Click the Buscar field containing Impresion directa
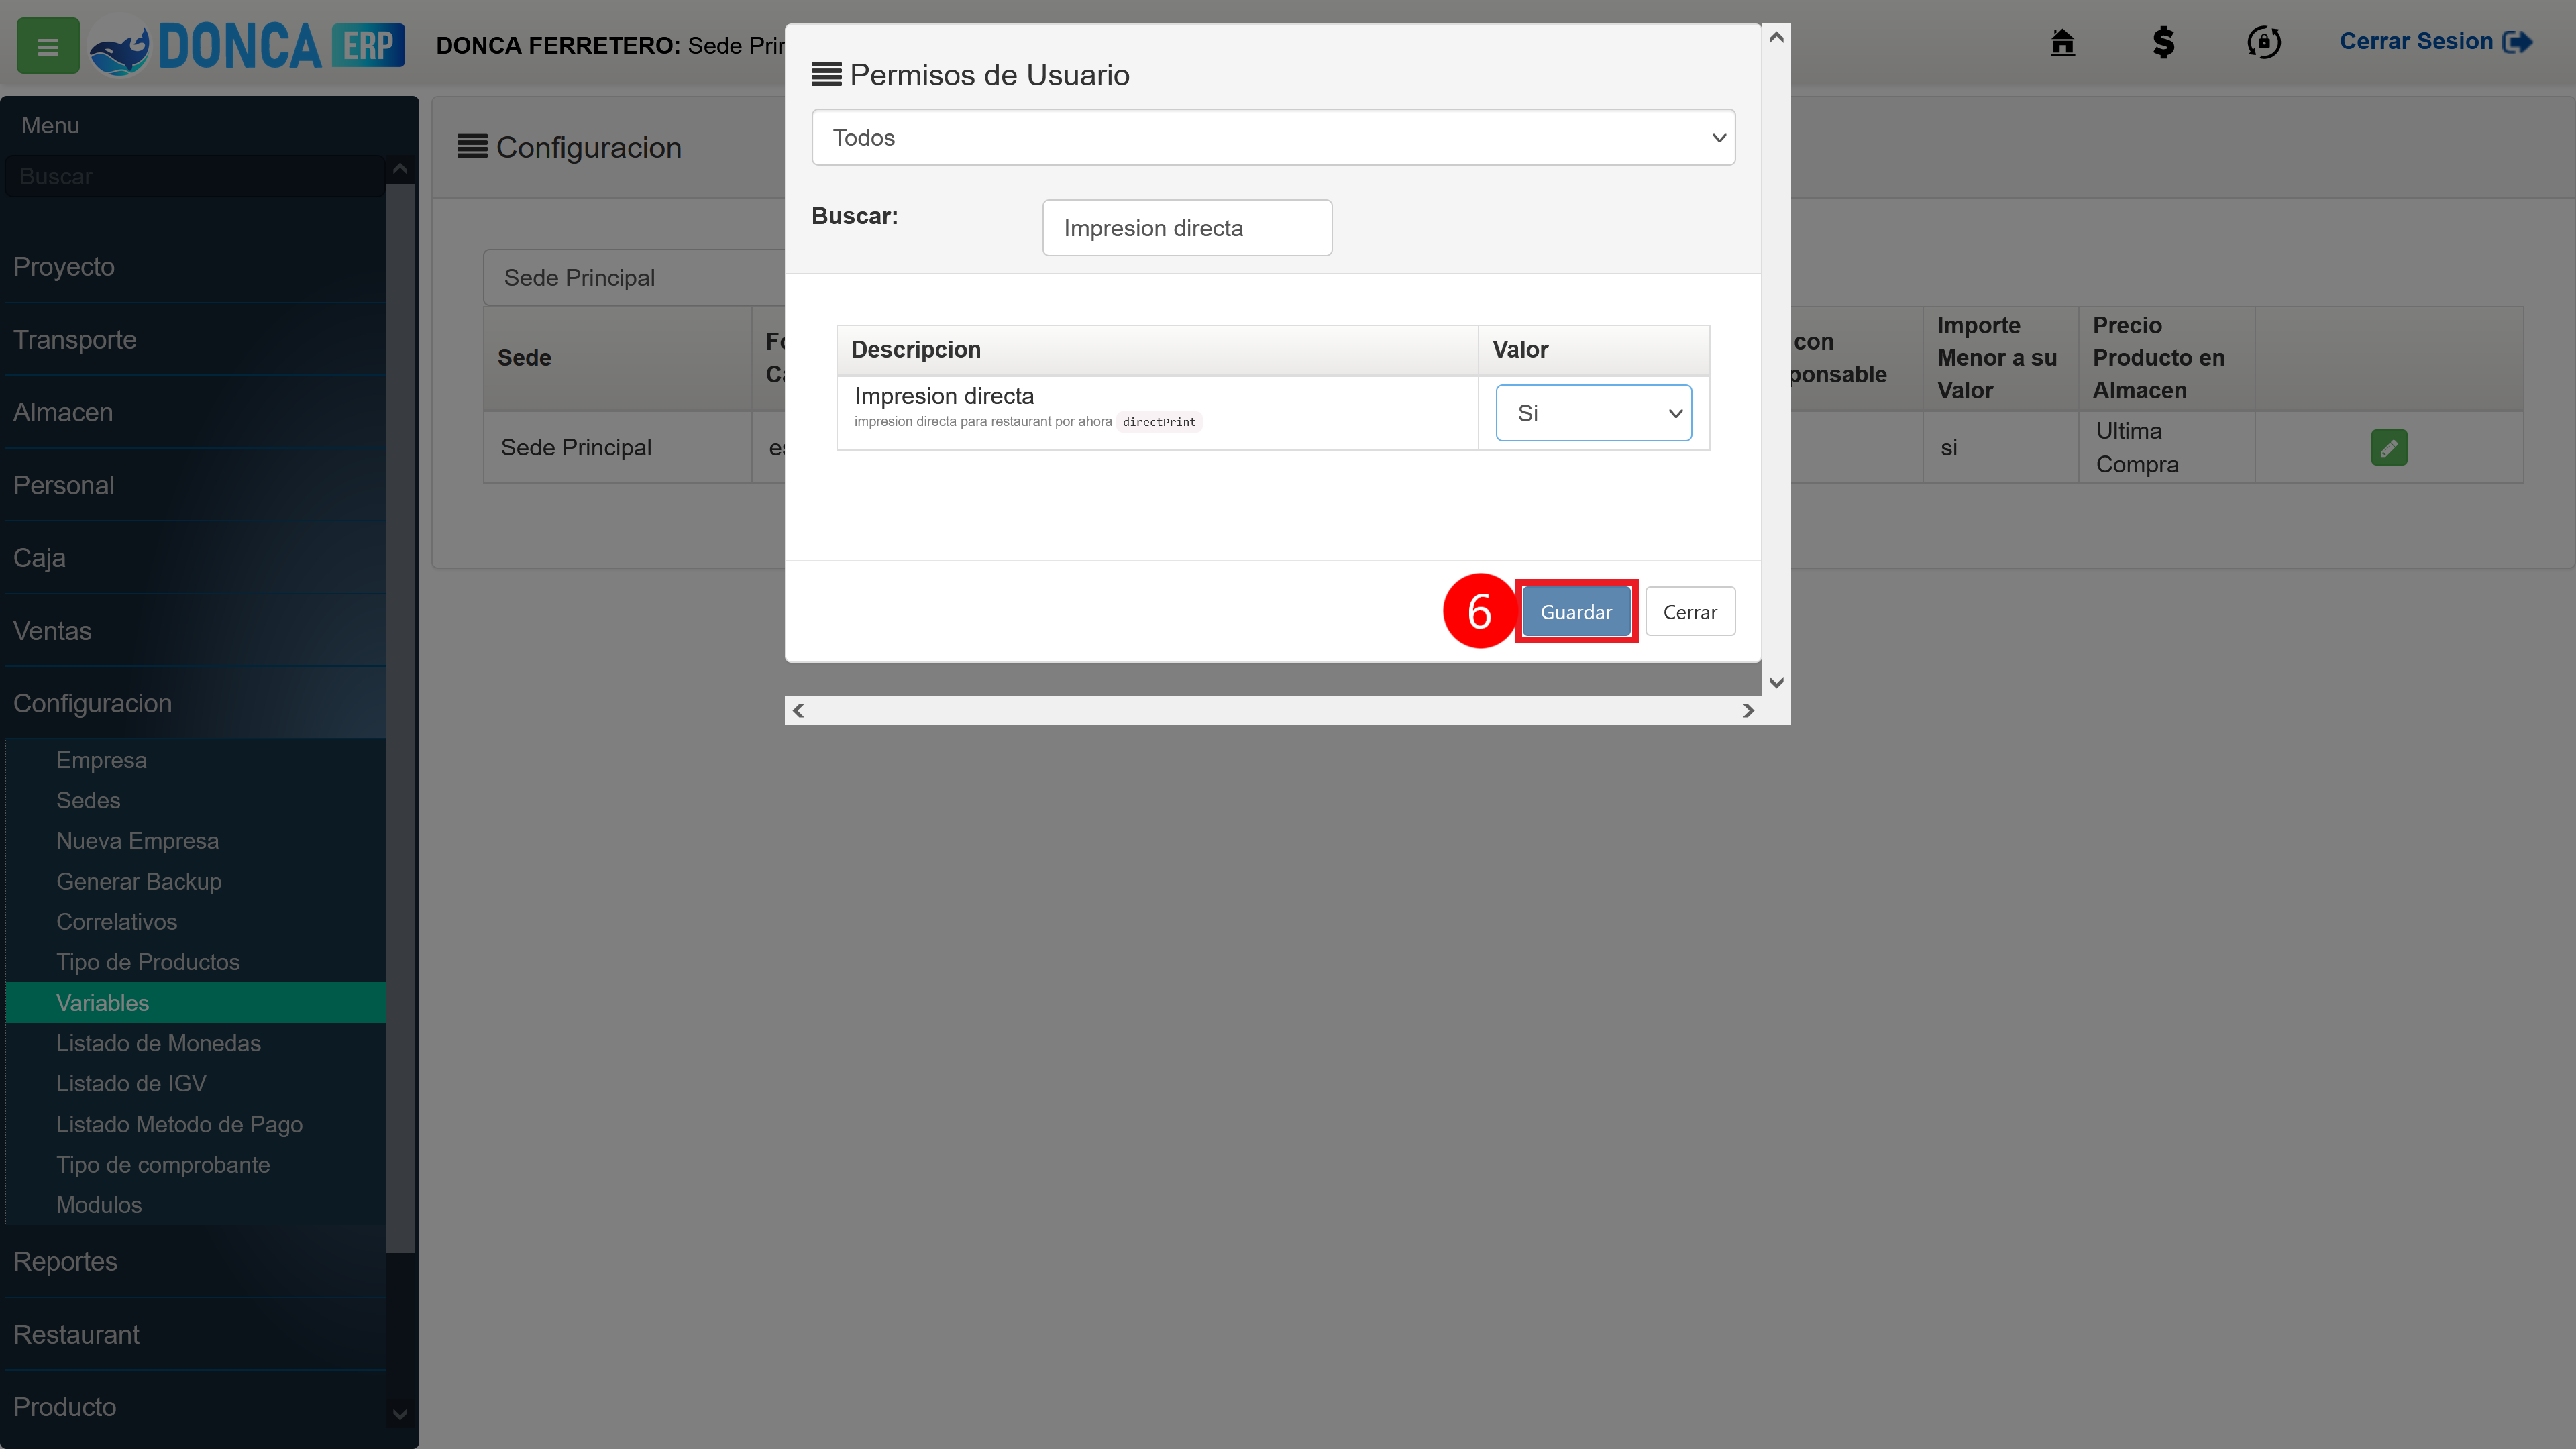Image resolution: width=2576 pixels, height=1449 pixels. click(x=1187, y=228)
